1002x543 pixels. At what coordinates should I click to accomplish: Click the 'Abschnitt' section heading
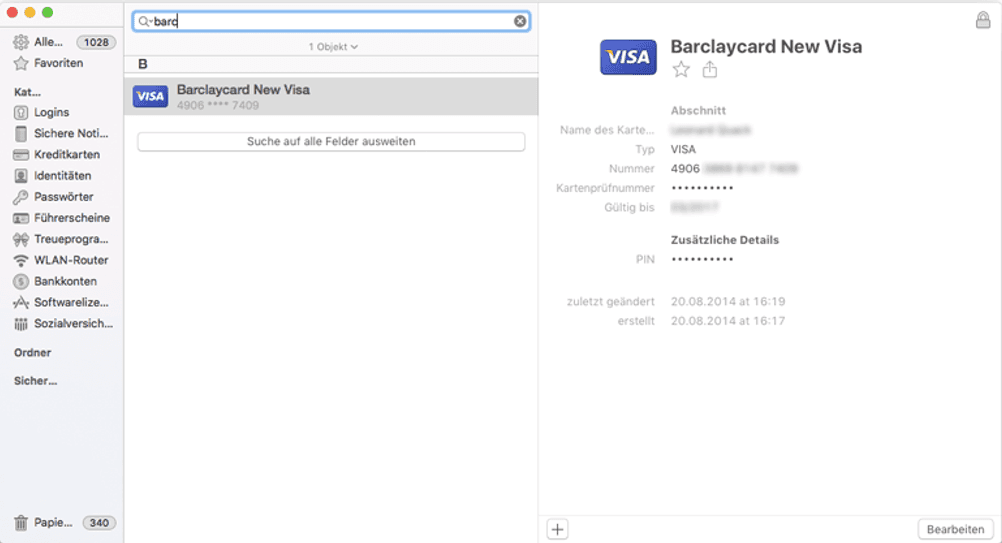(x=698, y=111)
